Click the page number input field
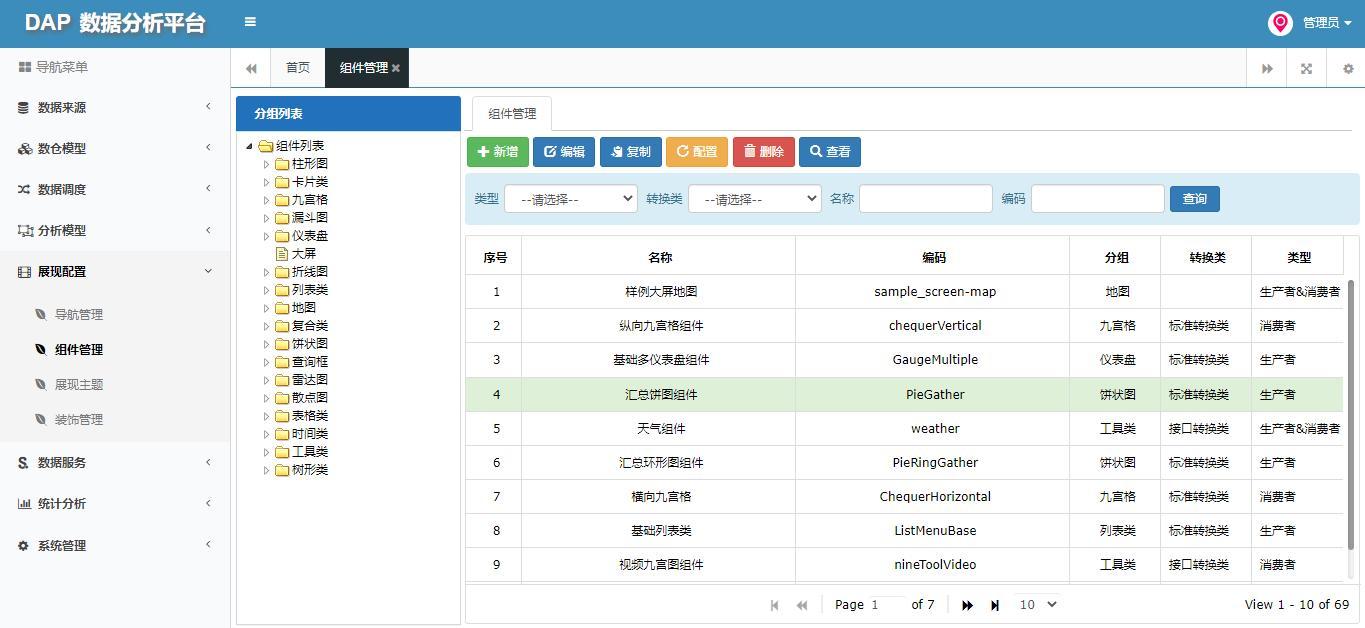The width and height of the screenshot is (1365, 628). [x=886, y=604]
